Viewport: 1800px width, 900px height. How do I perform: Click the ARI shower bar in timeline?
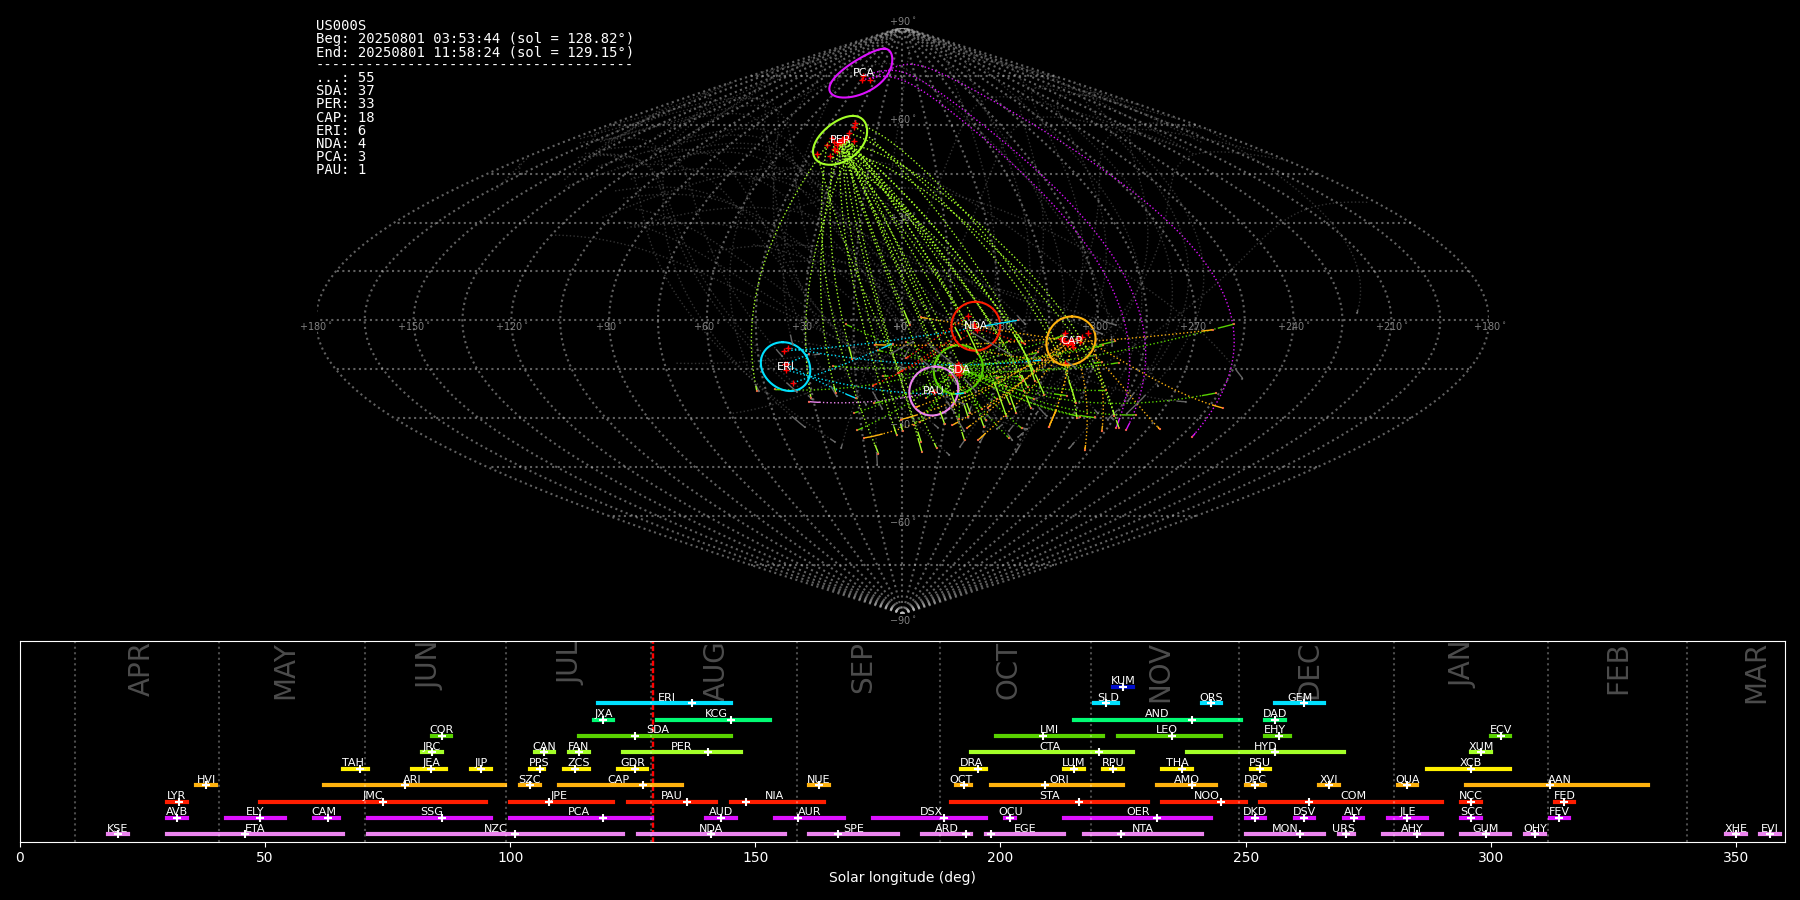pyautogui.click(x=414, y=785)
